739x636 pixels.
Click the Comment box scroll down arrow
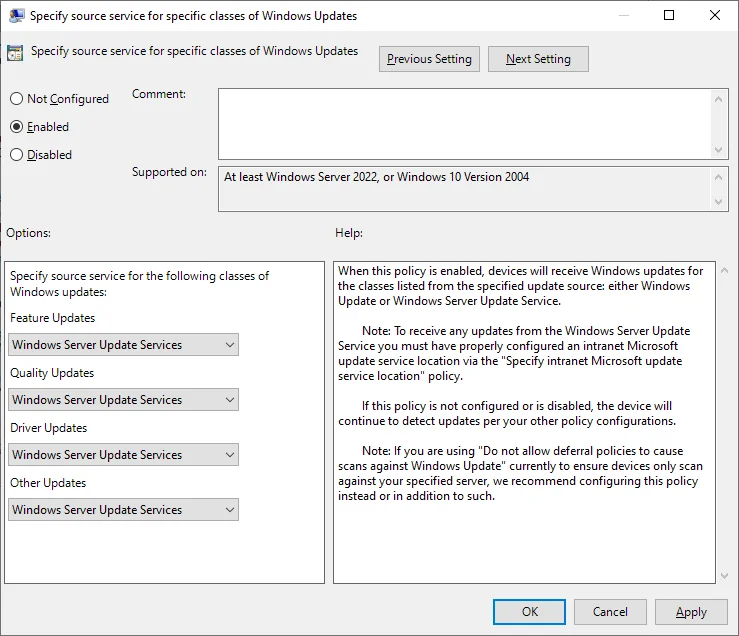pos(718,150)
